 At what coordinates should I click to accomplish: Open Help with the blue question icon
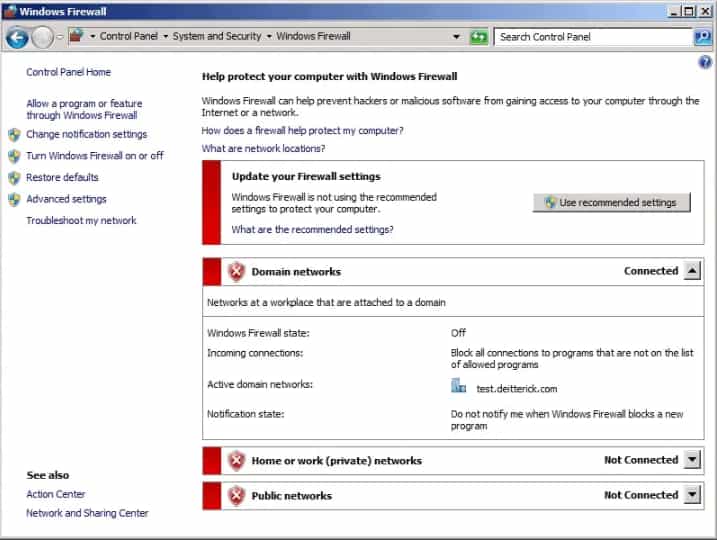coord(705,62)
